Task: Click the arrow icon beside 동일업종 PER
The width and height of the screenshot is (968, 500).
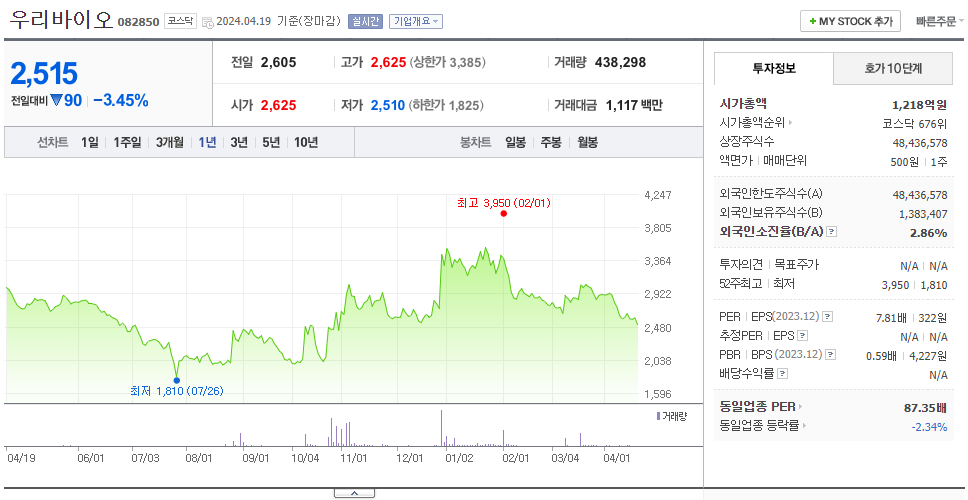Action: point(801,407)
